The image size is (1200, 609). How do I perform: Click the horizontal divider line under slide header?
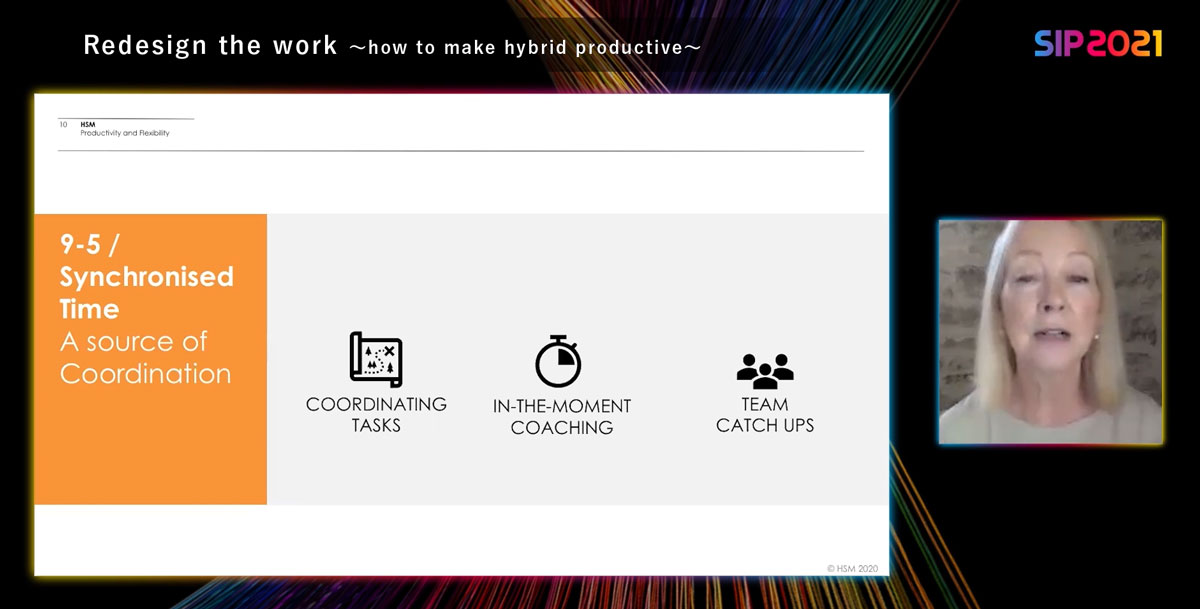pos(460,151)
